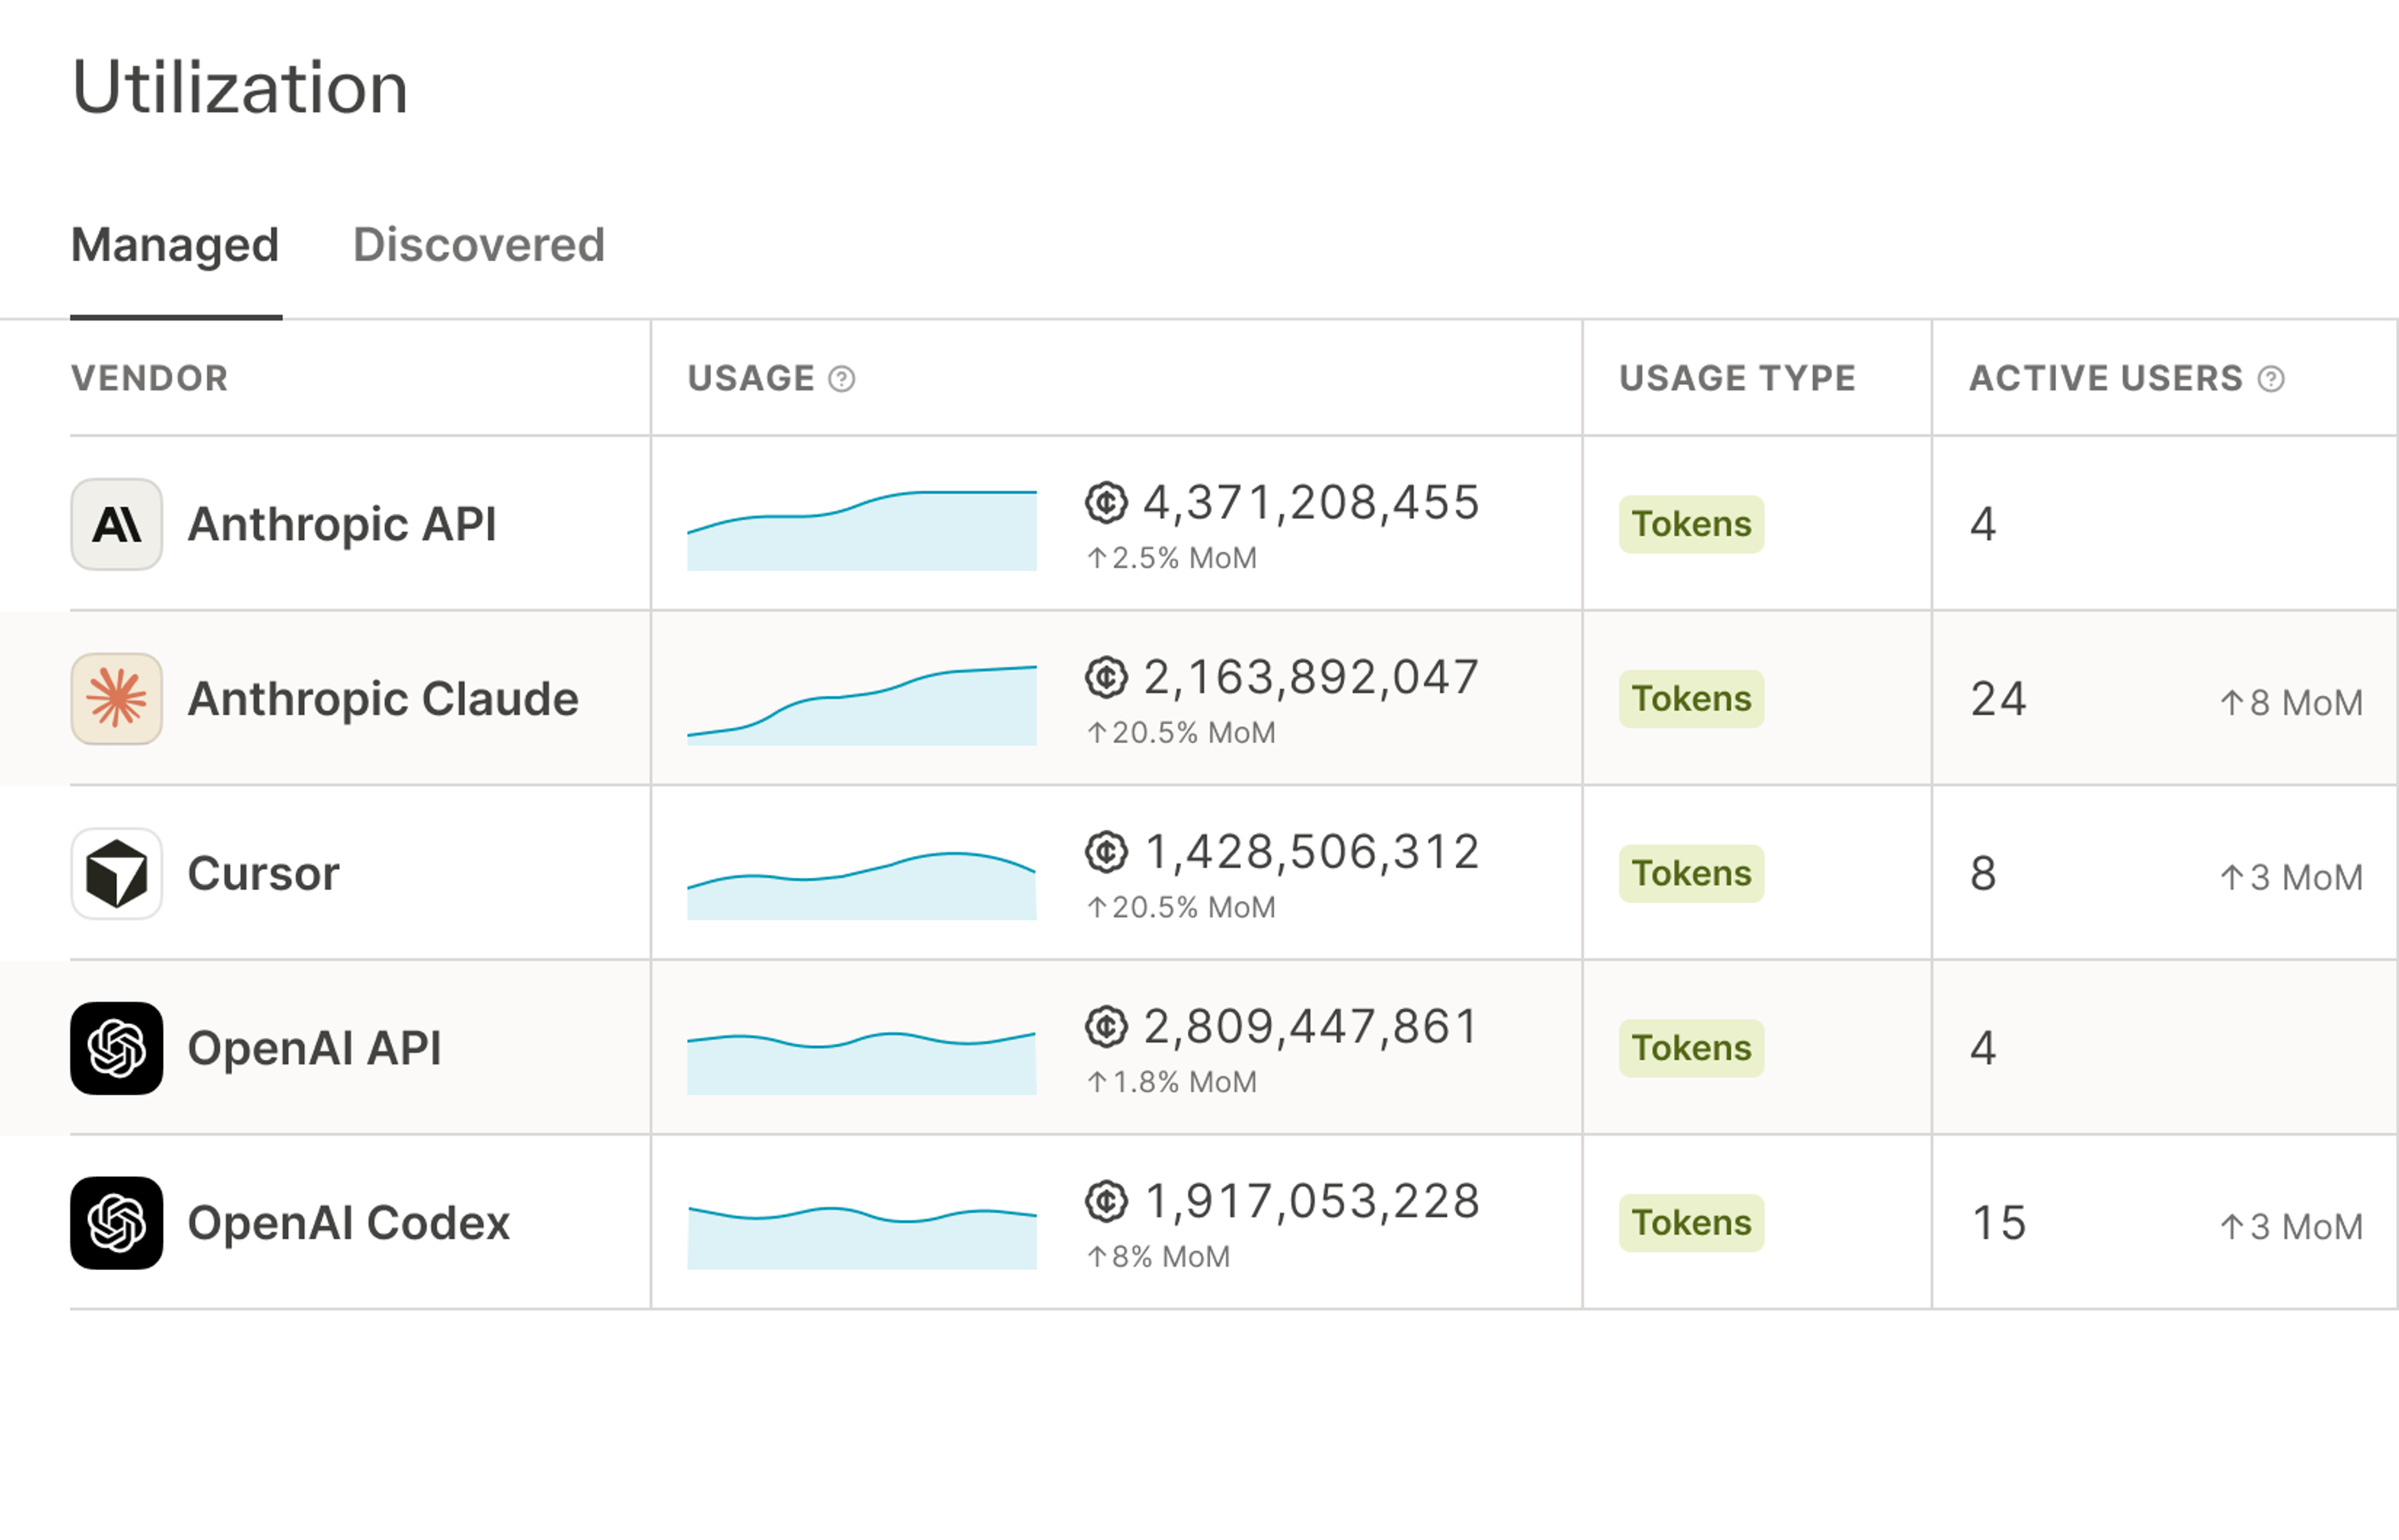Click token icon beside 1,428,506,312

tap(1106, 852)
